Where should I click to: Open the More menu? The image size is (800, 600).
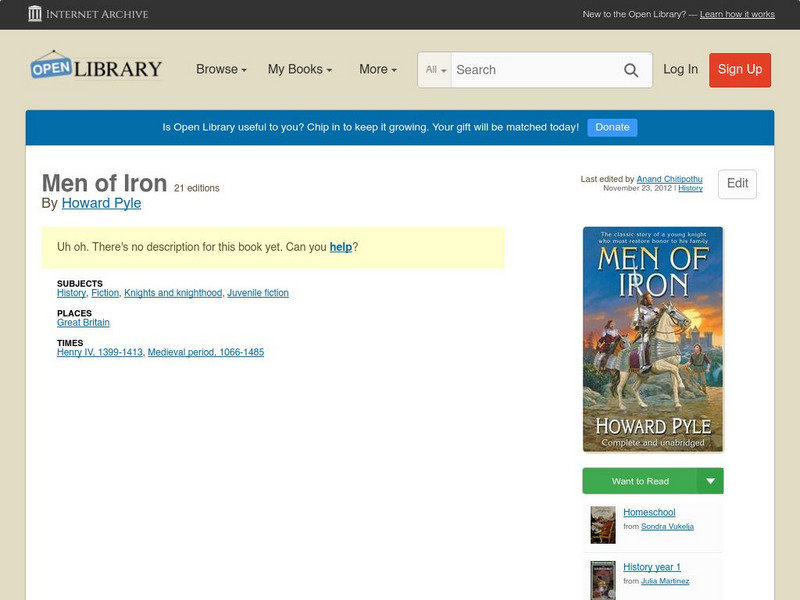tap(377, 69)
